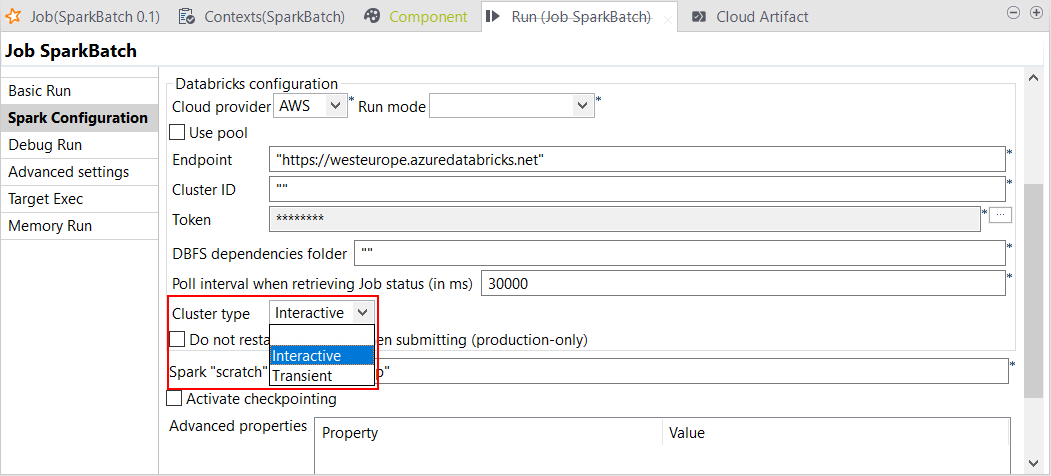1051x476 pixels.
Task: Enable the Use pool checkbox
Action: click(x=177, y=133)
